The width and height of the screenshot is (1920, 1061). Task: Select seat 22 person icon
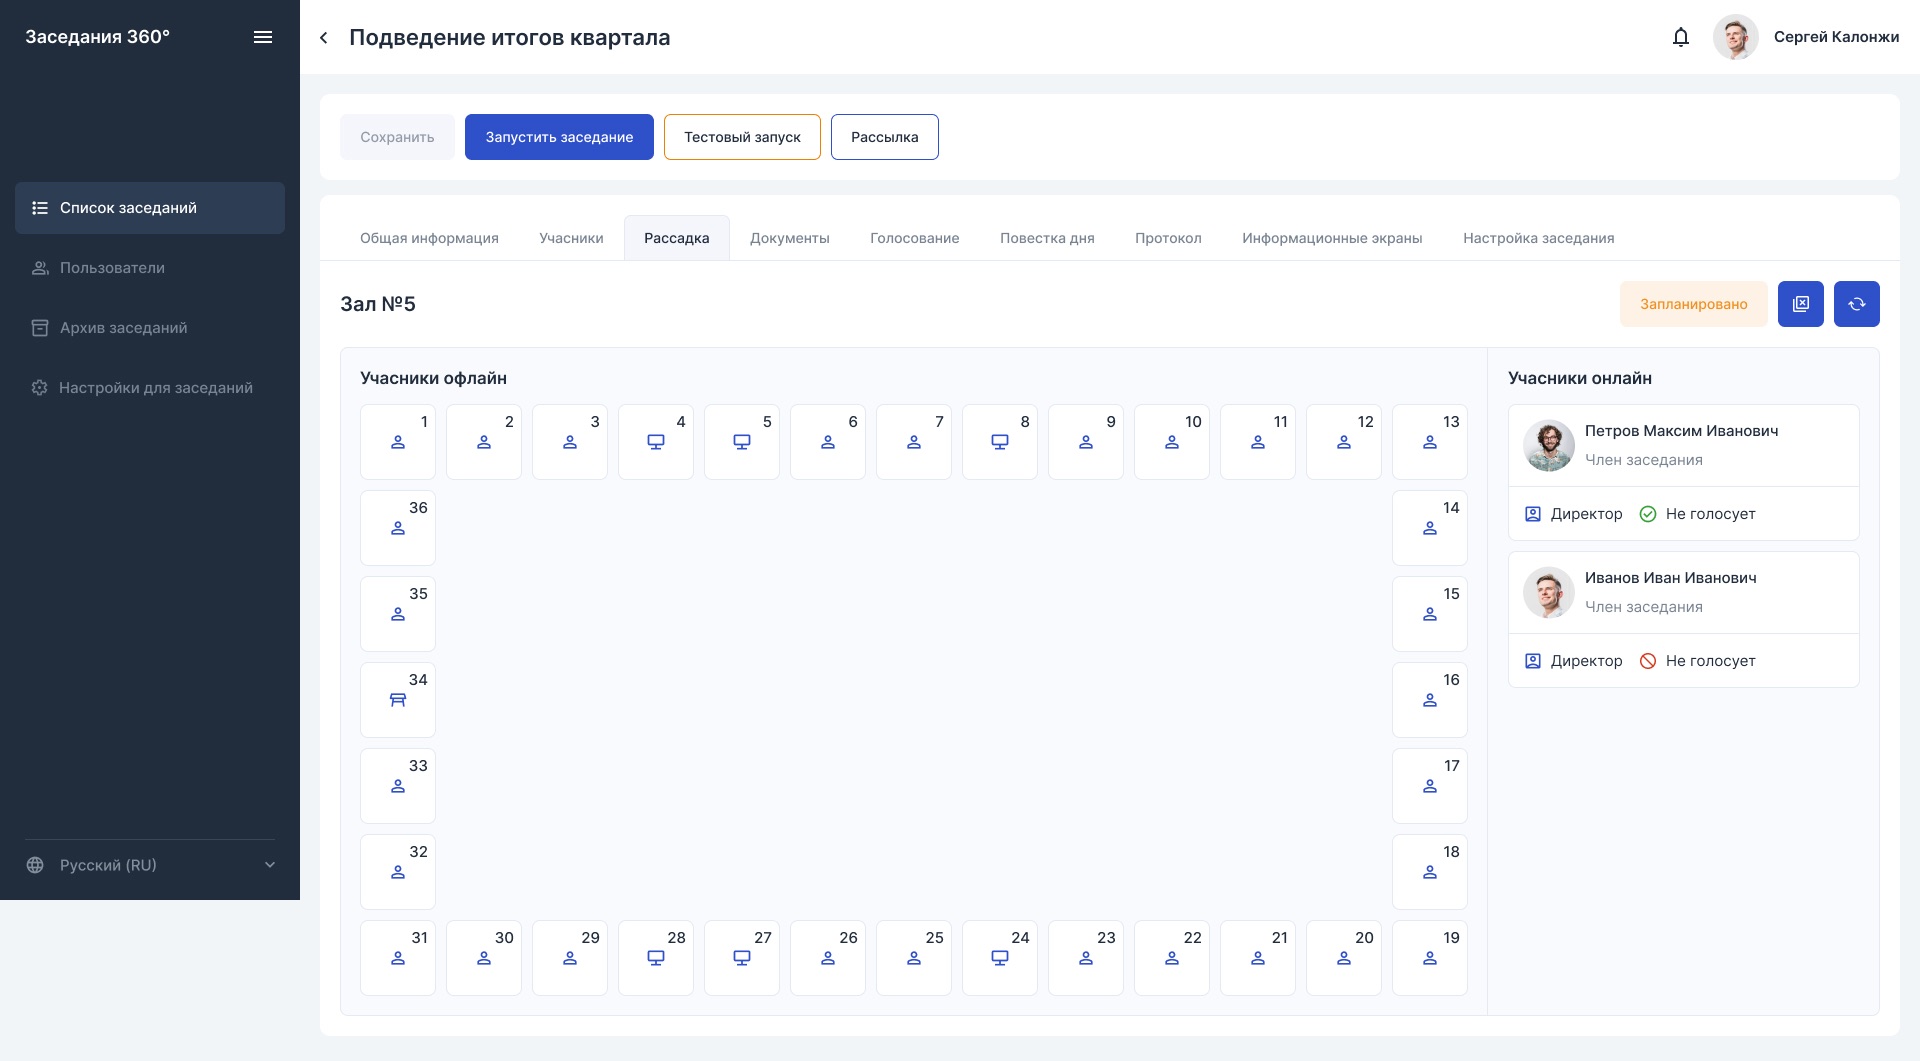pos(1172,958)
